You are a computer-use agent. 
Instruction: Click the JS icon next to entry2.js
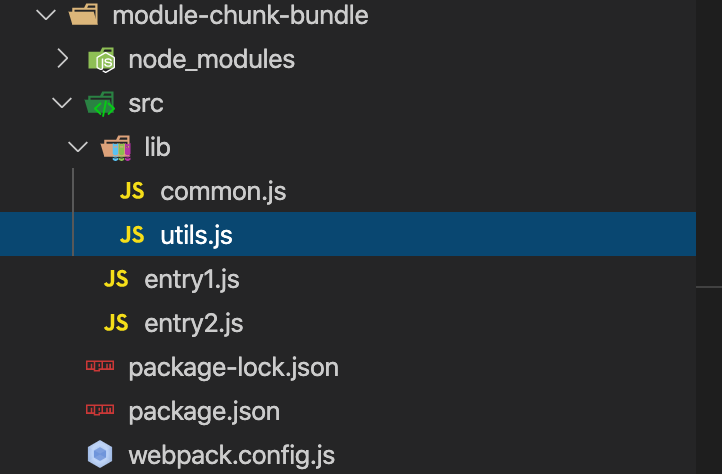[x=116, y=324]
